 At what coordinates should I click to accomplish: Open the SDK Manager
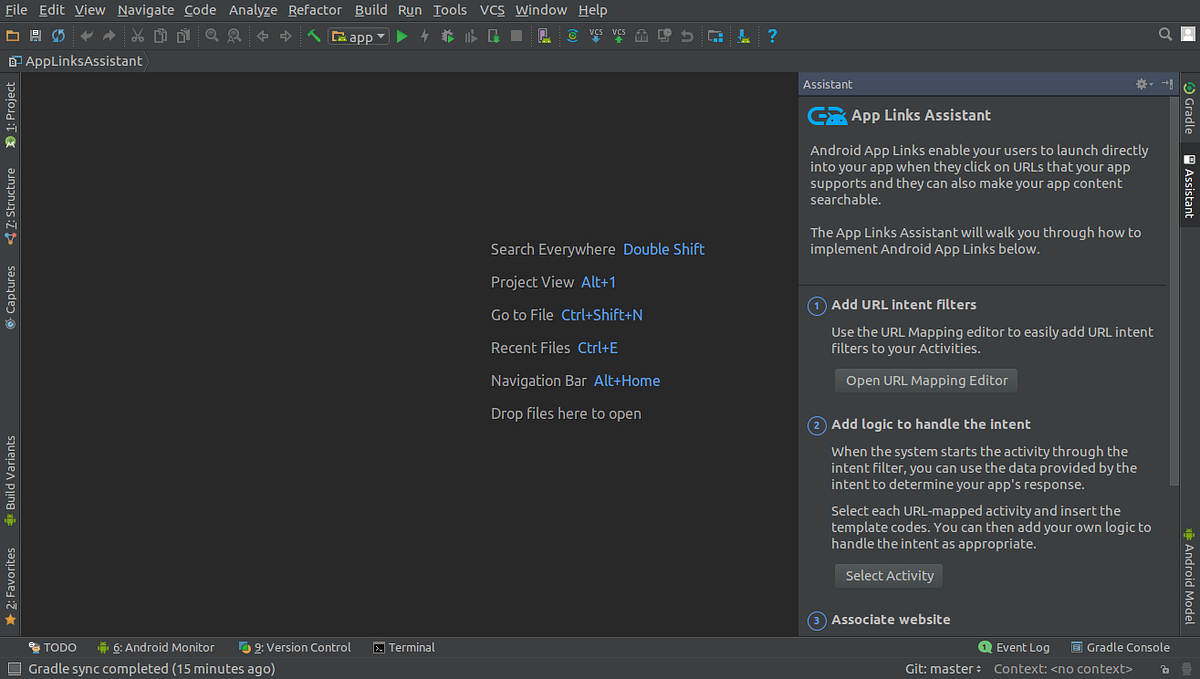744,35
